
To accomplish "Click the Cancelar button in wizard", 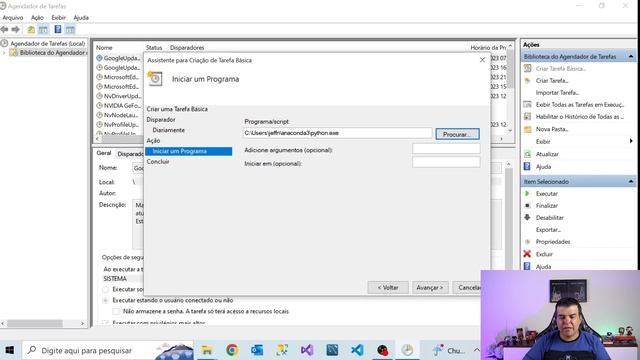I will pyautogui.click(x=467, y=287).
